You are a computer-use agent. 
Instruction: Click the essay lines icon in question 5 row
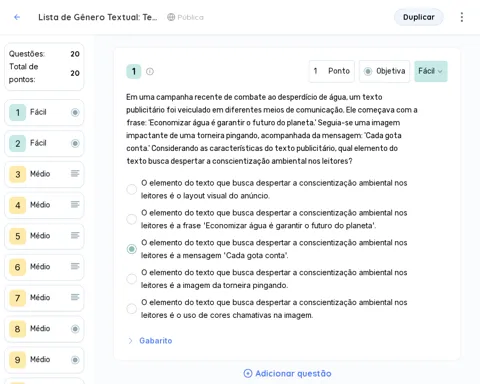[x=75, y=235]
